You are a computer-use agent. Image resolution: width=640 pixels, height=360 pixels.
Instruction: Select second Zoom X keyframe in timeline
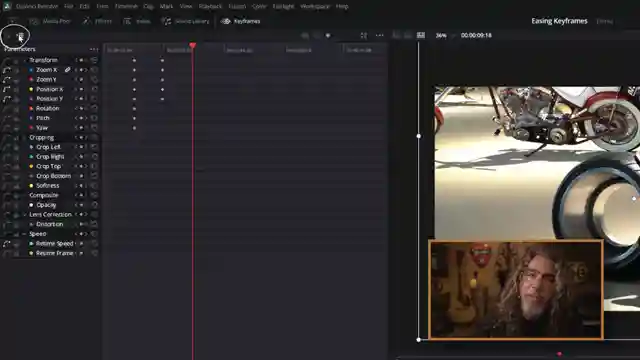(x=162, y=70)
